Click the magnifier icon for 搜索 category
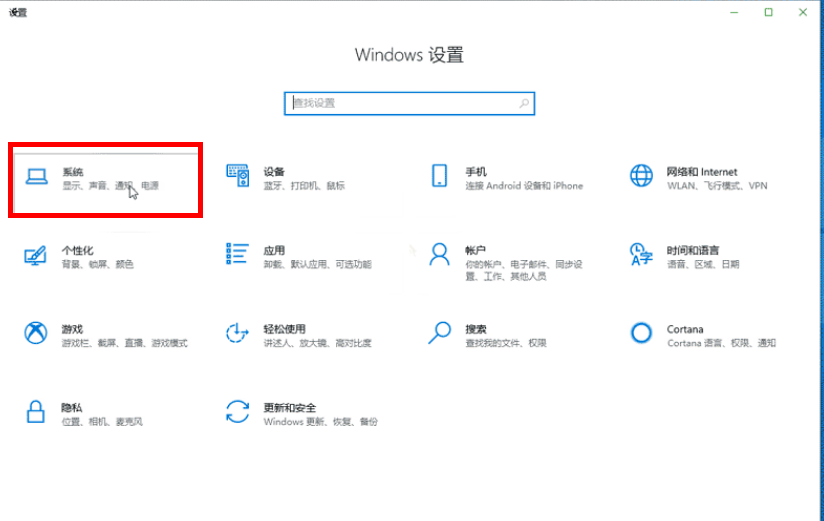Viewport: 824px width, 521px height. coord(439,332)
